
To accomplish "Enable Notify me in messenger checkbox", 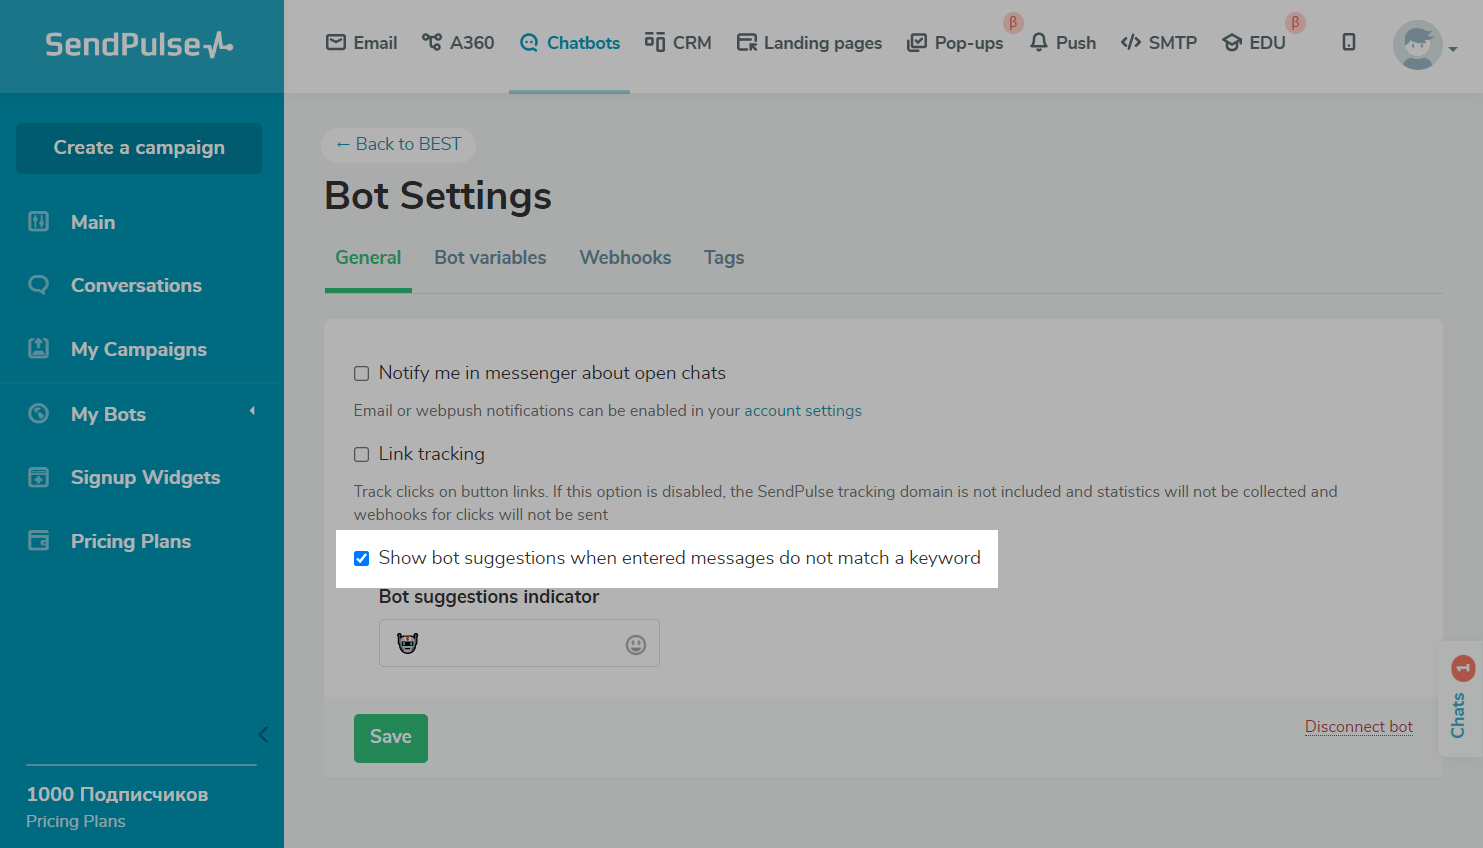I will point(362,374).
